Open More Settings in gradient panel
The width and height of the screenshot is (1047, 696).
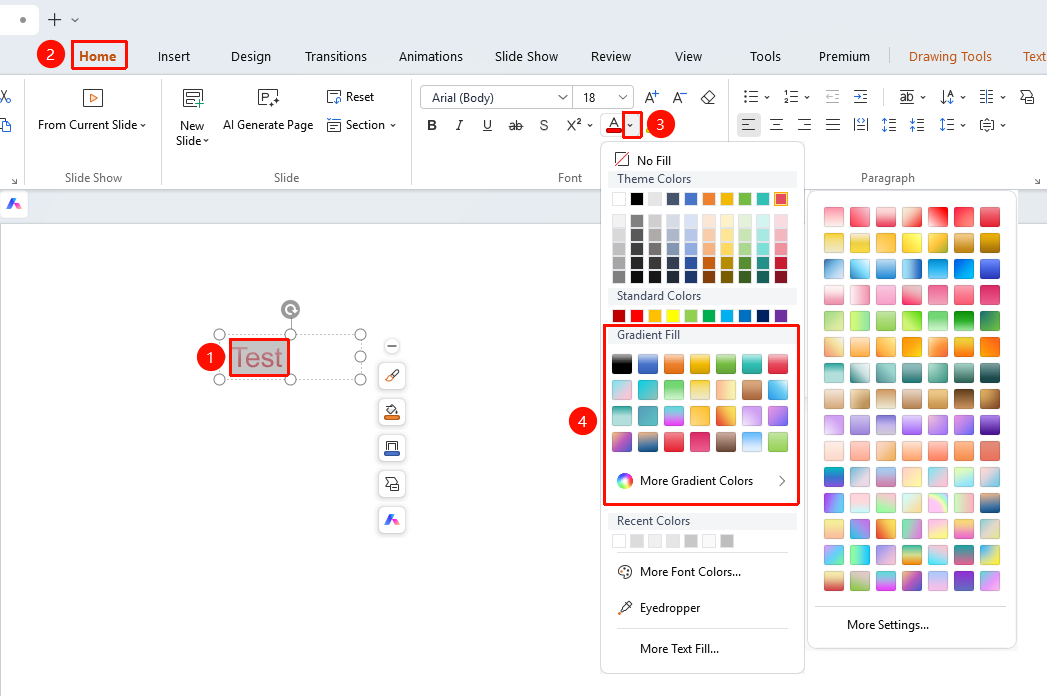pos(887,625)
